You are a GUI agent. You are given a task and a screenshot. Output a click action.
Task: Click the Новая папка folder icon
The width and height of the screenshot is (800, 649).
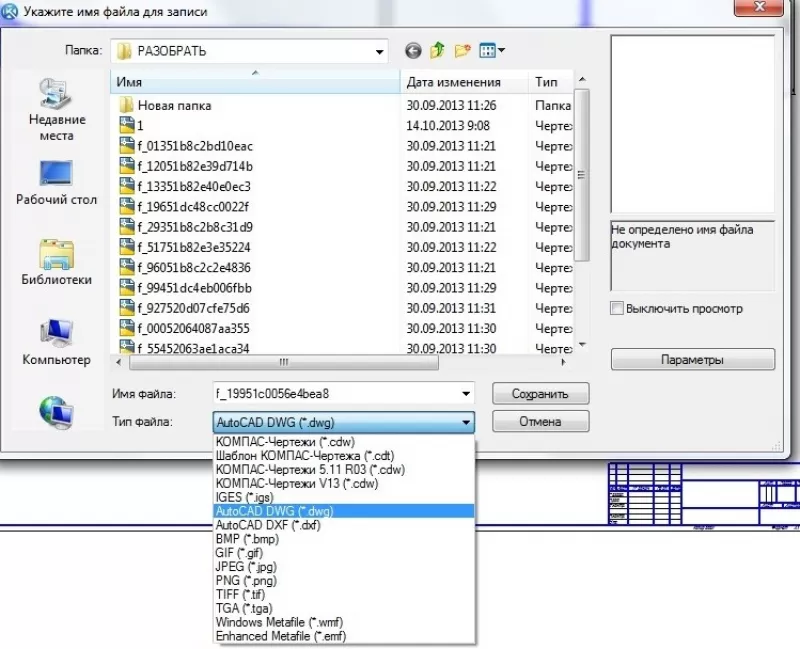tap(126, 106)
